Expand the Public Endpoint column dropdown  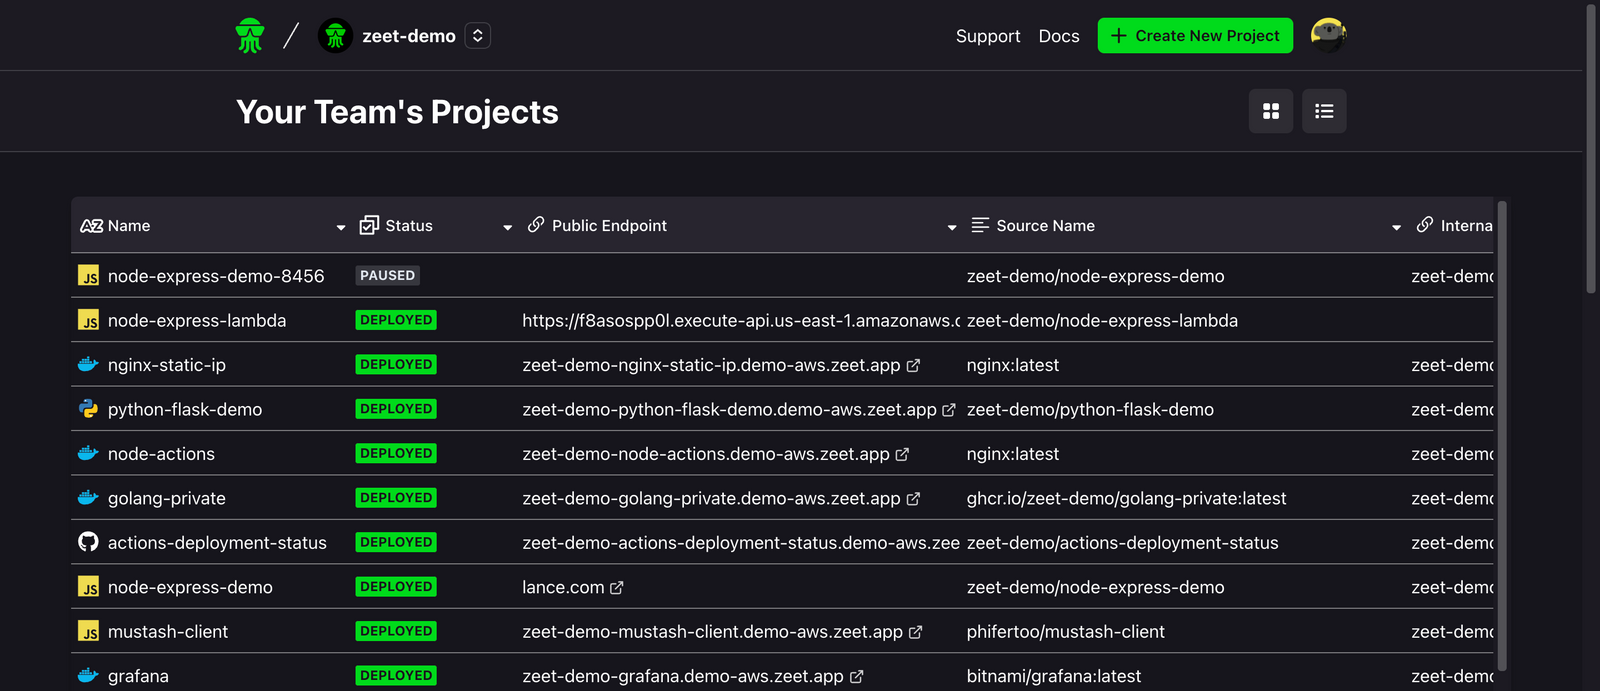click(x=952, y=227)
